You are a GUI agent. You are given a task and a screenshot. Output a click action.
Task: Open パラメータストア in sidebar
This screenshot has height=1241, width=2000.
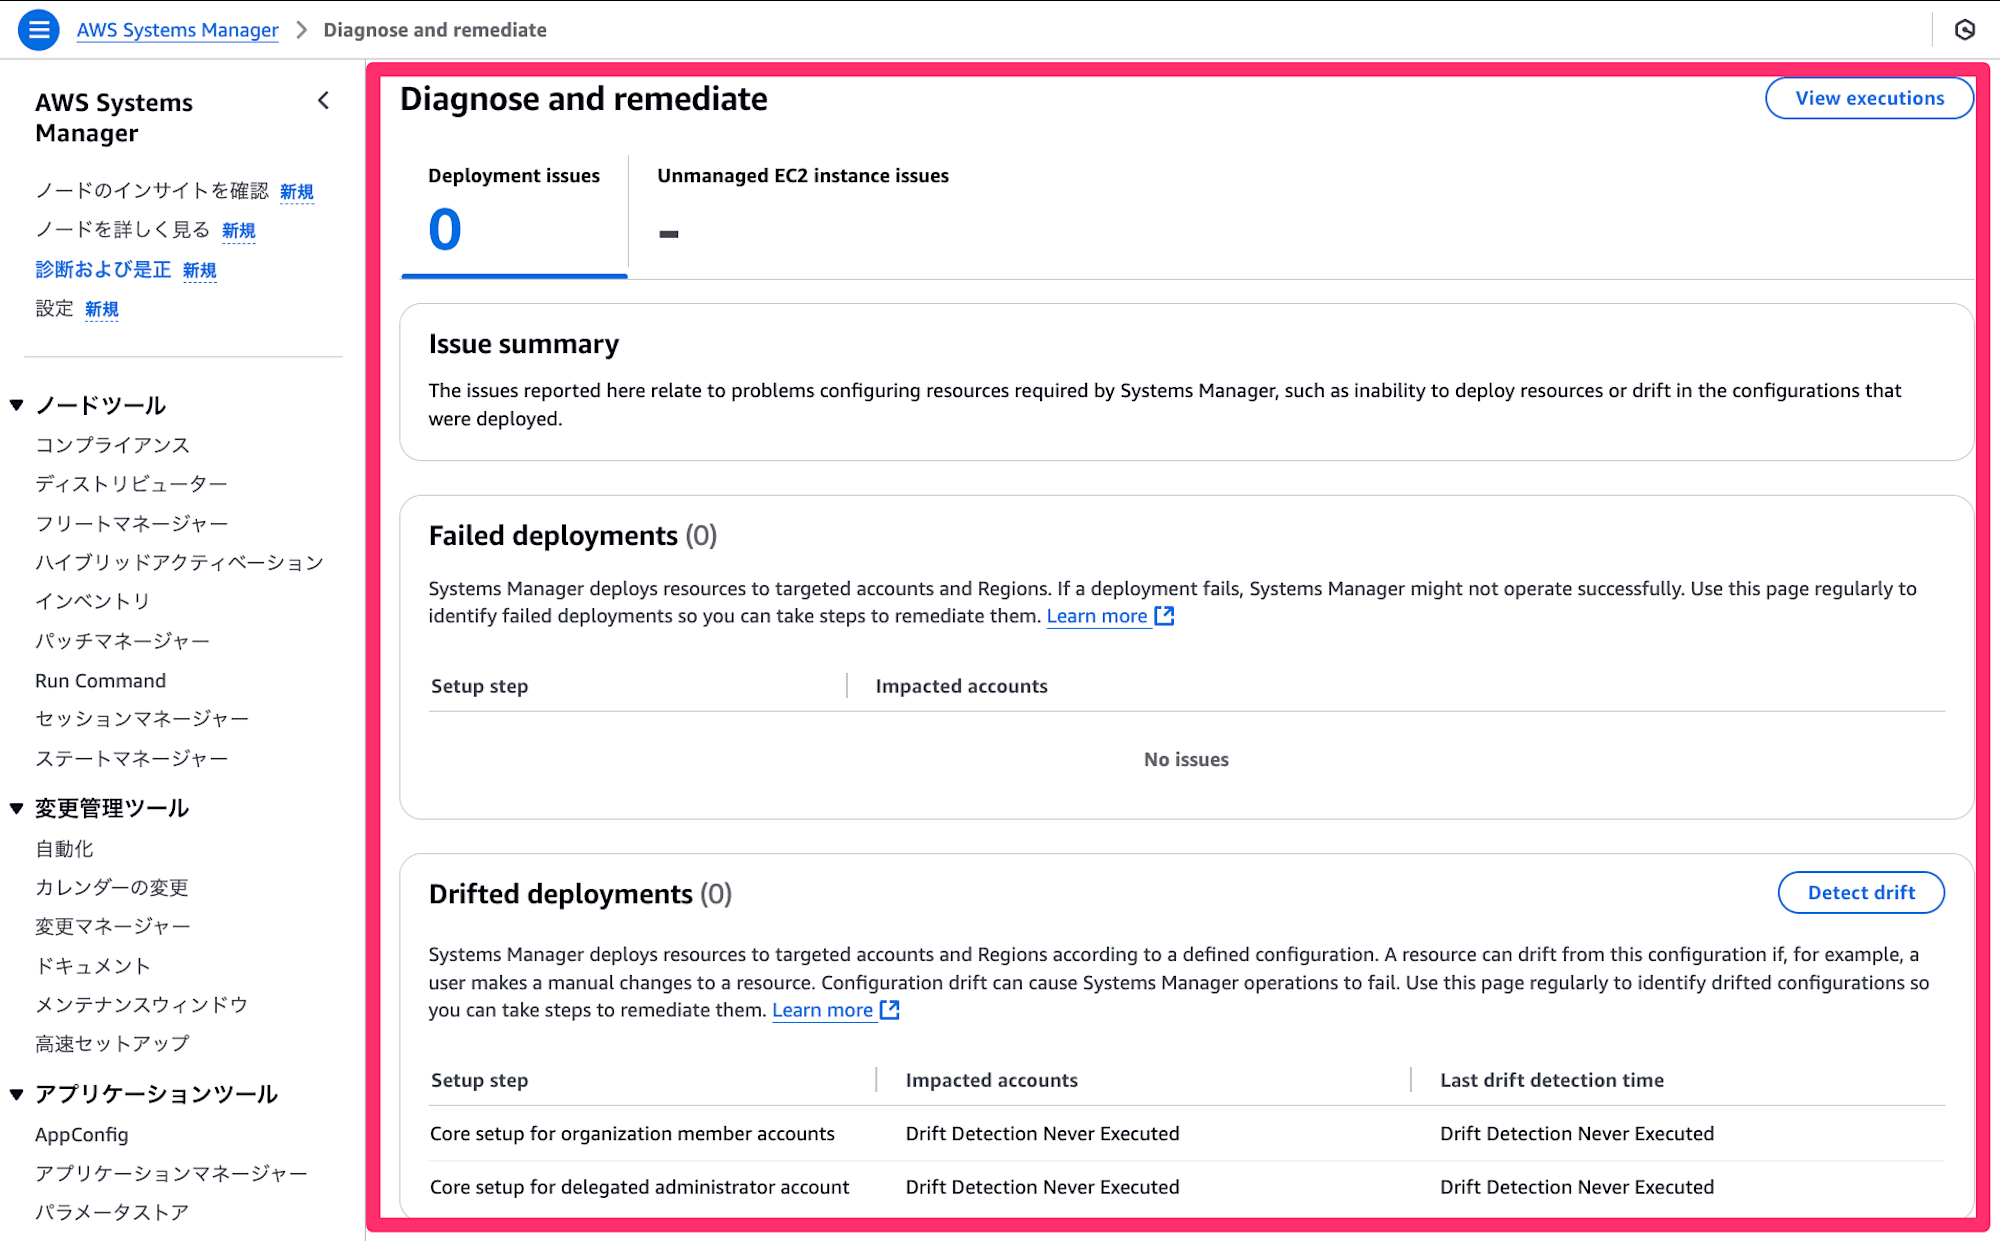pos(112,1212)
